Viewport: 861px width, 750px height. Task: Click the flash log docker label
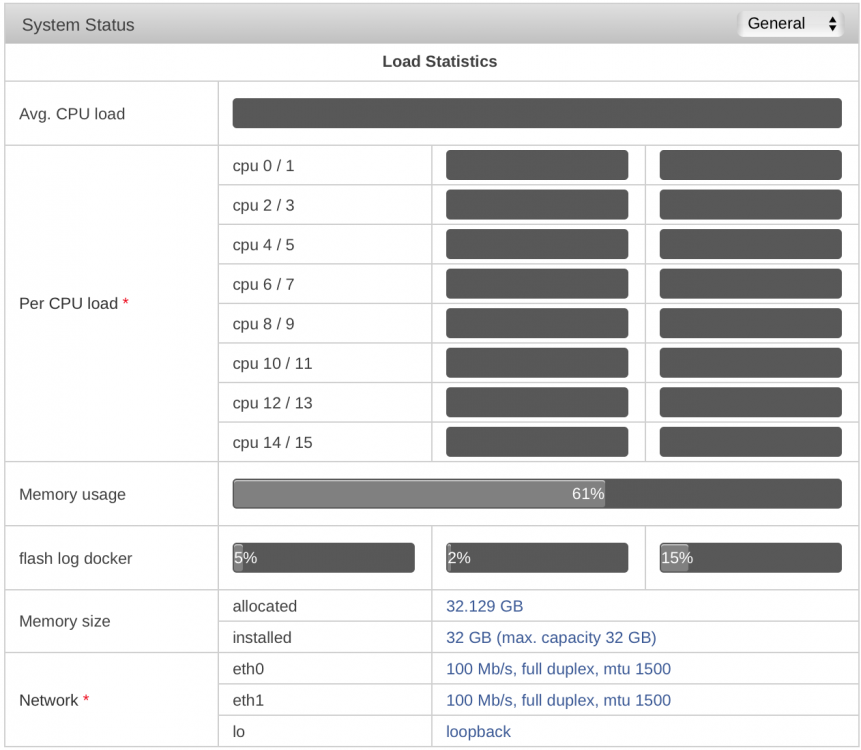(75, 558)
